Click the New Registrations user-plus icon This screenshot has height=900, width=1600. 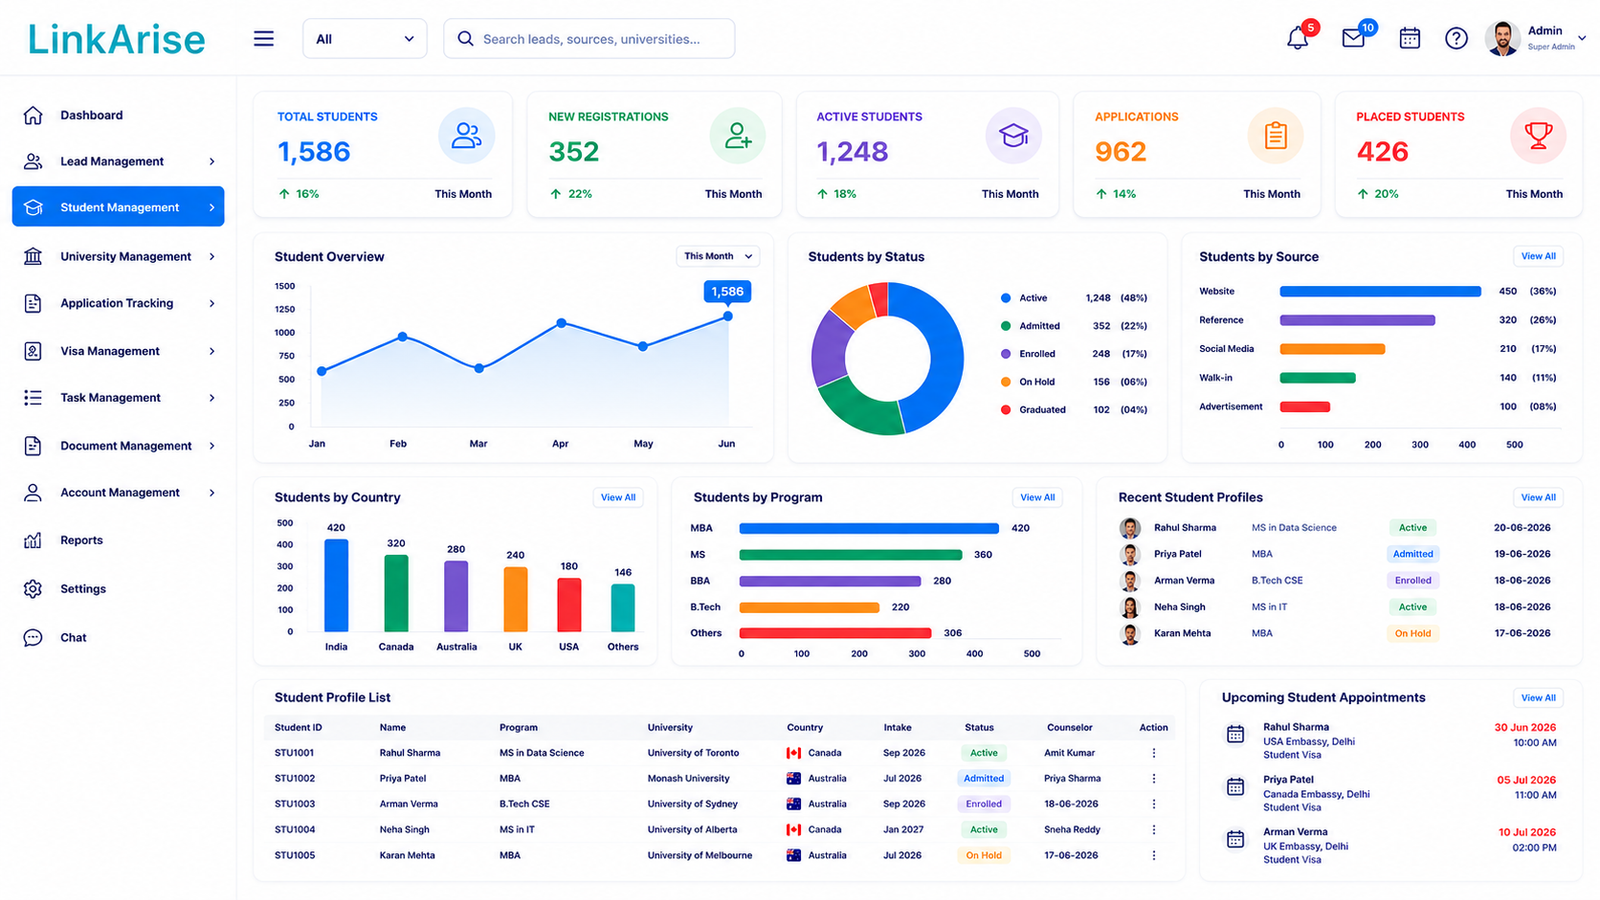pos(738,136)
